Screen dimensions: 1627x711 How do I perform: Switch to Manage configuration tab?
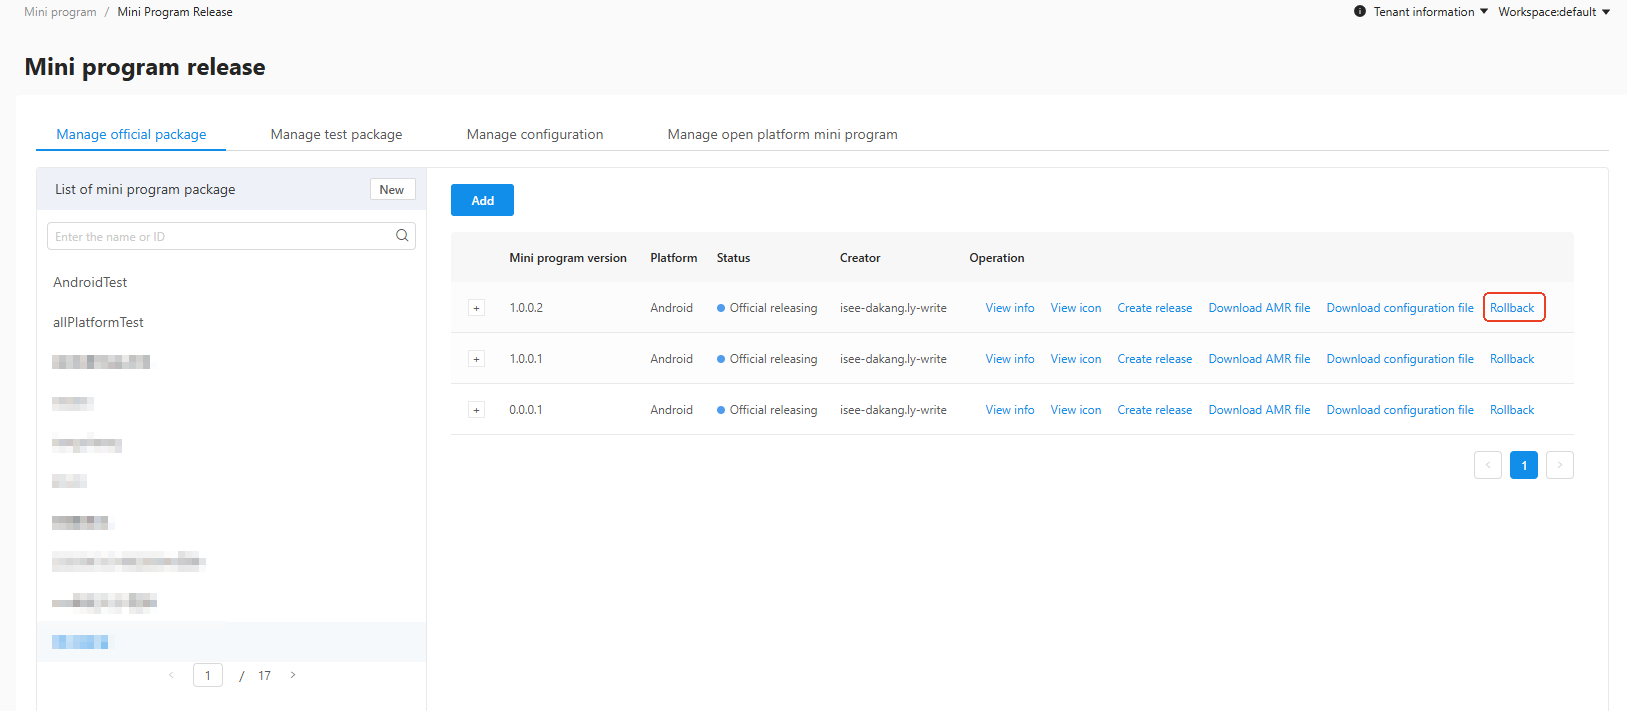click(535, 134)
